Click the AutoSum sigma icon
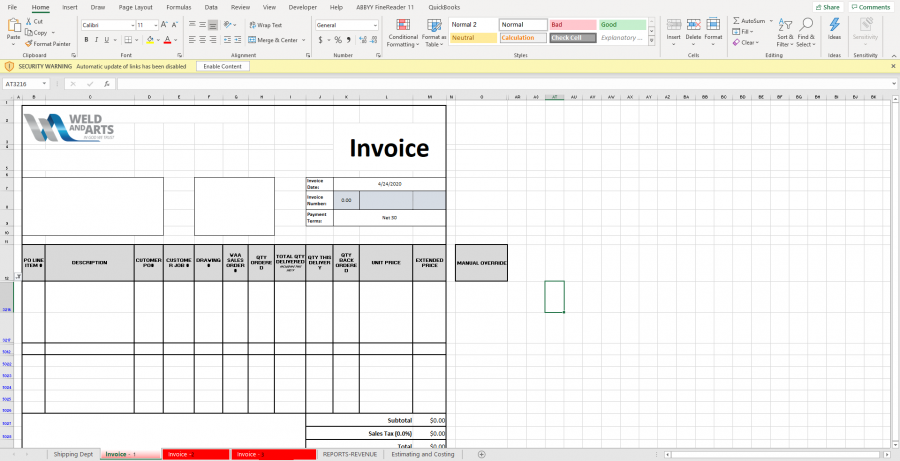Viewport: 900px width, 461px height. (736, 21)
